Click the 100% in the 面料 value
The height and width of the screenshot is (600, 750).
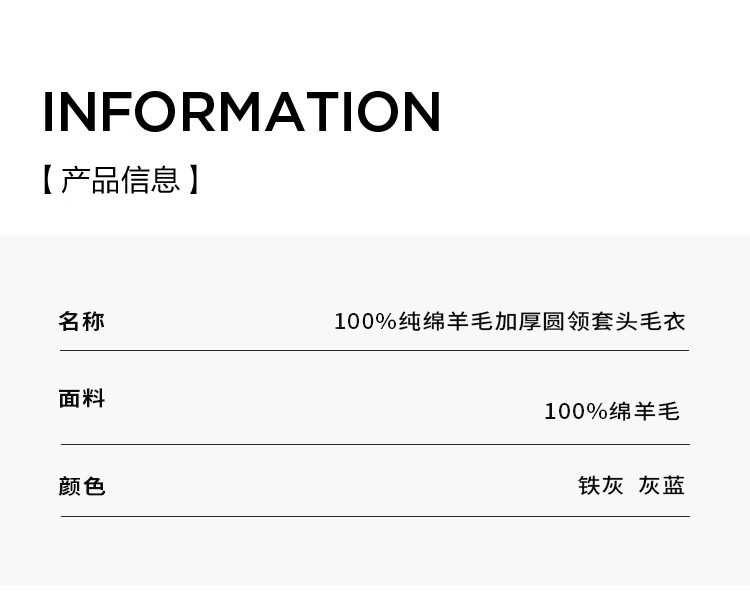pyautogui.click(x=575, y=411)
